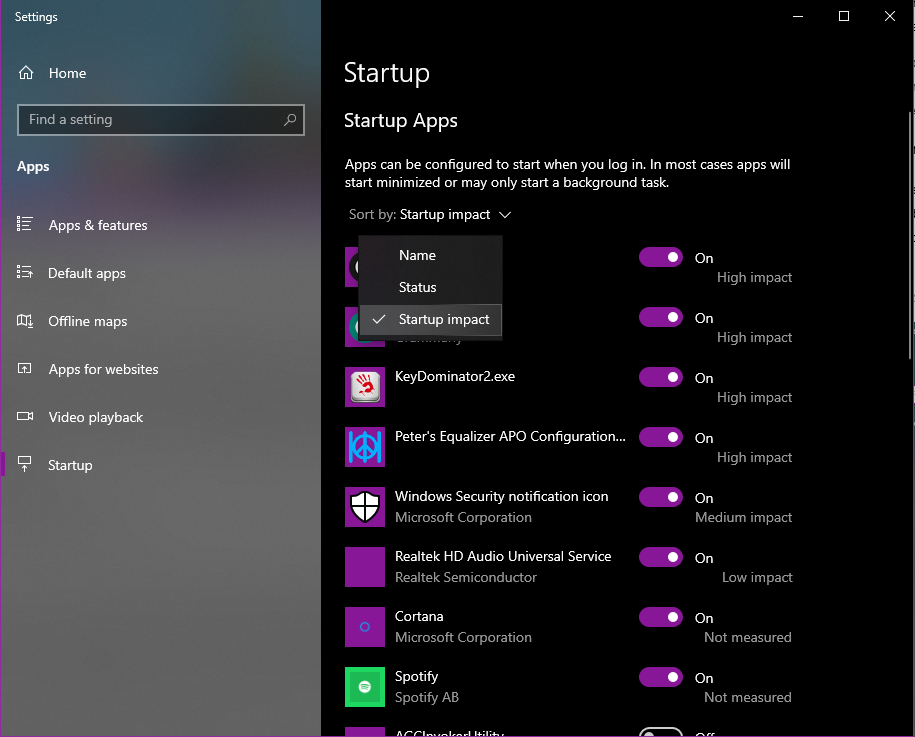Go to Default apps settings
This screenshot has height=737, width=915.
point(87,274)
